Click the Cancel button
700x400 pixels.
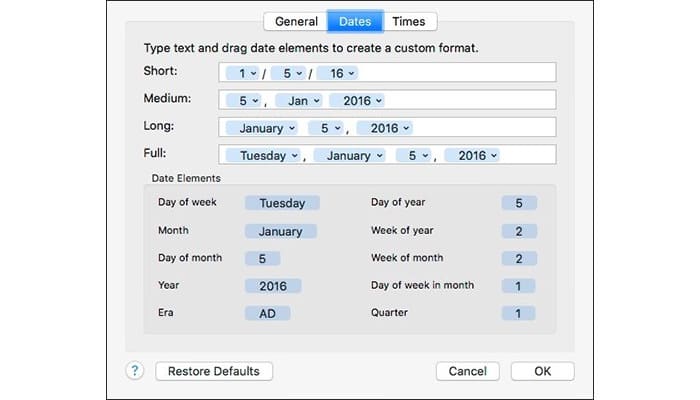pos(467,371)
